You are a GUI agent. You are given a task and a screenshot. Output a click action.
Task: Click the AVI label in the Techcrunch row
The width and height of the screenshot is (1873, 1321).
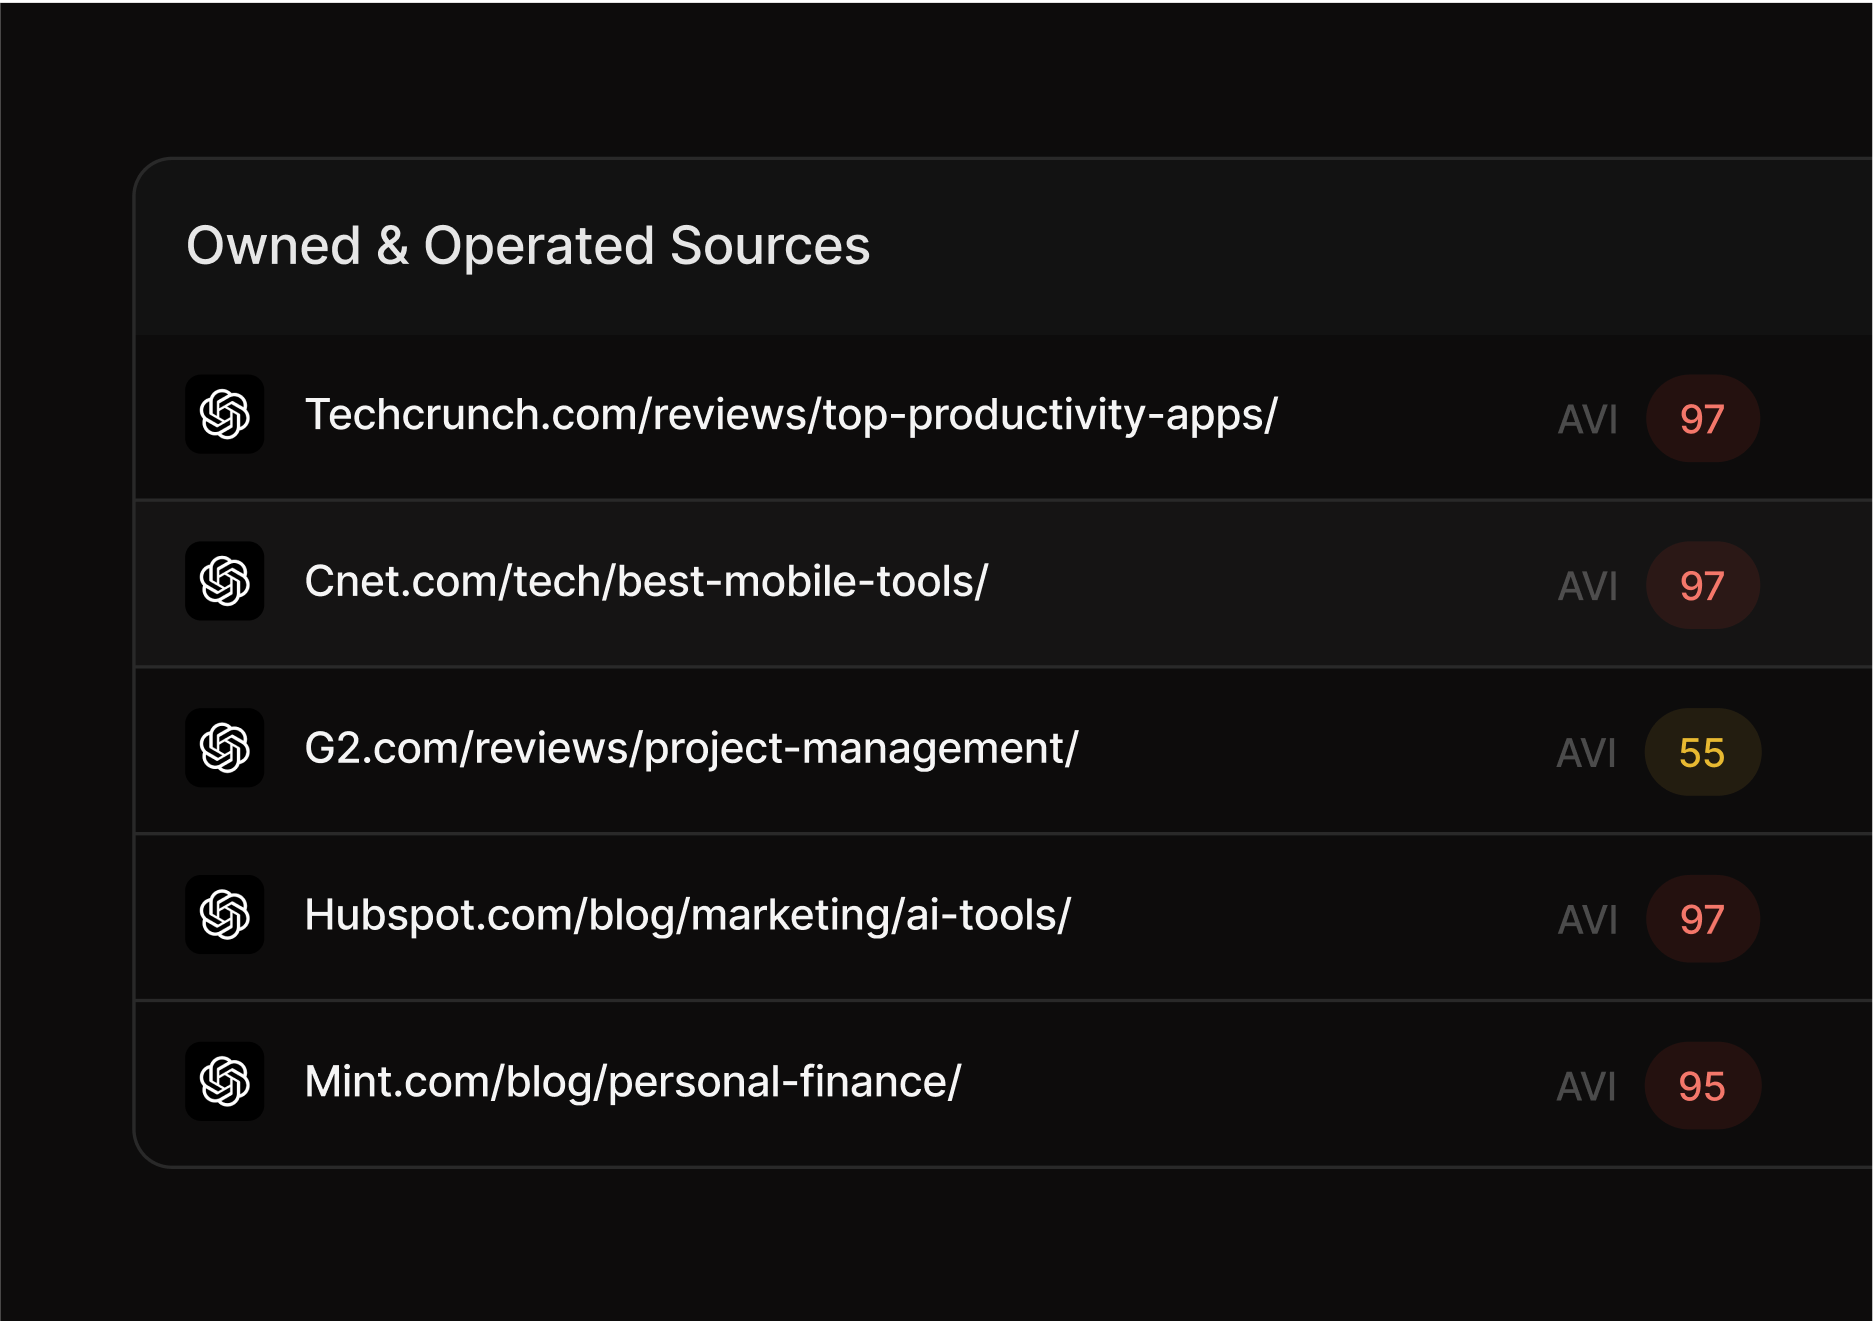1587,420
